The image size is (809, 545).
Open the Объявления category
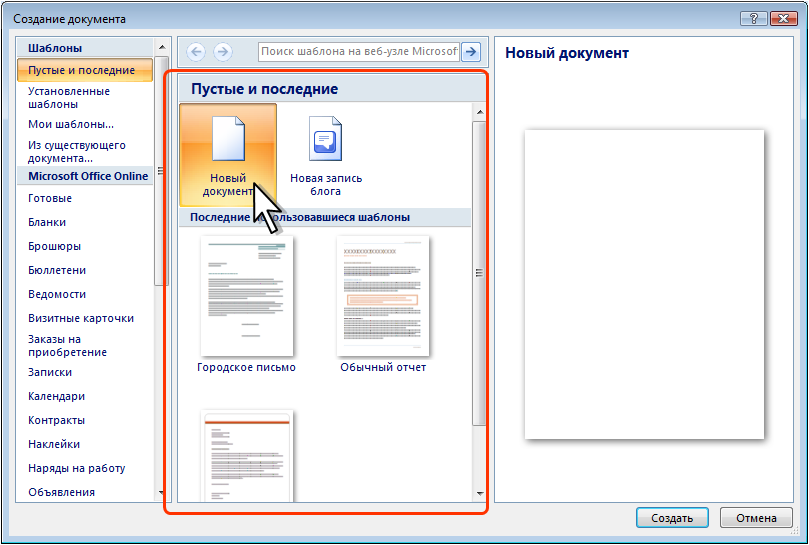click(61, 492)
